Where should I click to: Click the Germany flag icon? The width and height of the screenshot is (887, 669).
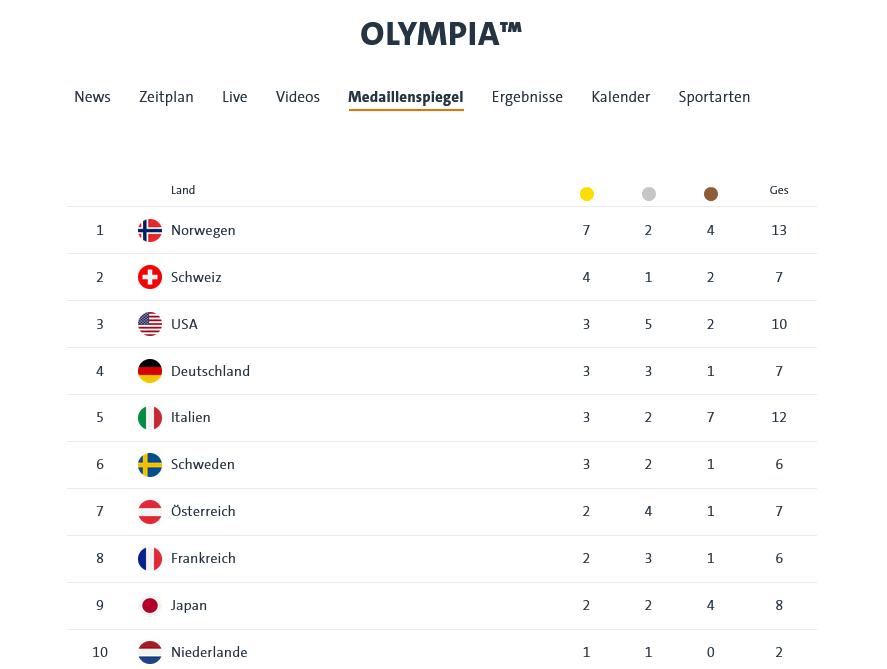point(150,371)
